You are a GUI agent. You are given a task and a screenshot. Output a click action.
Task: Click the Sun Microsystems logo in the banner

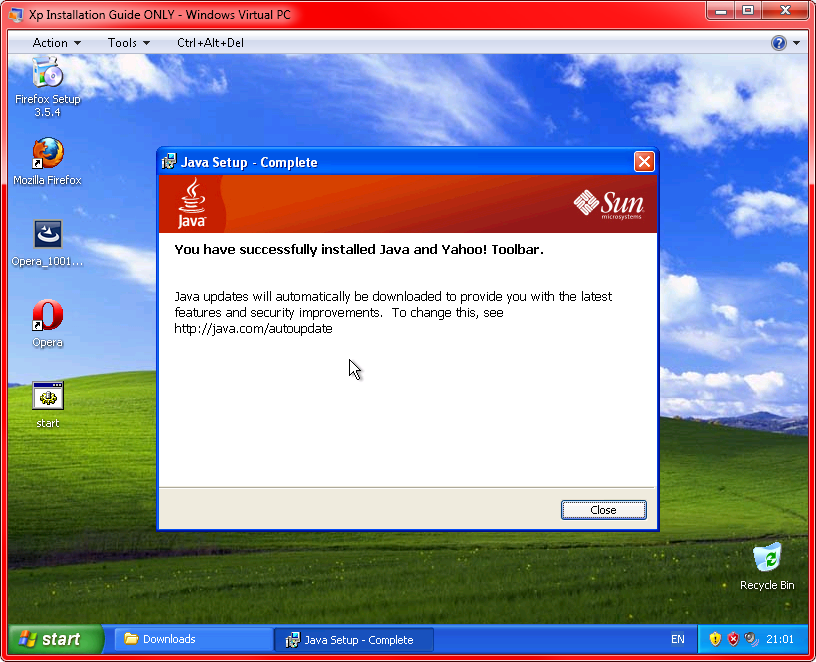[x=608, y=204]
